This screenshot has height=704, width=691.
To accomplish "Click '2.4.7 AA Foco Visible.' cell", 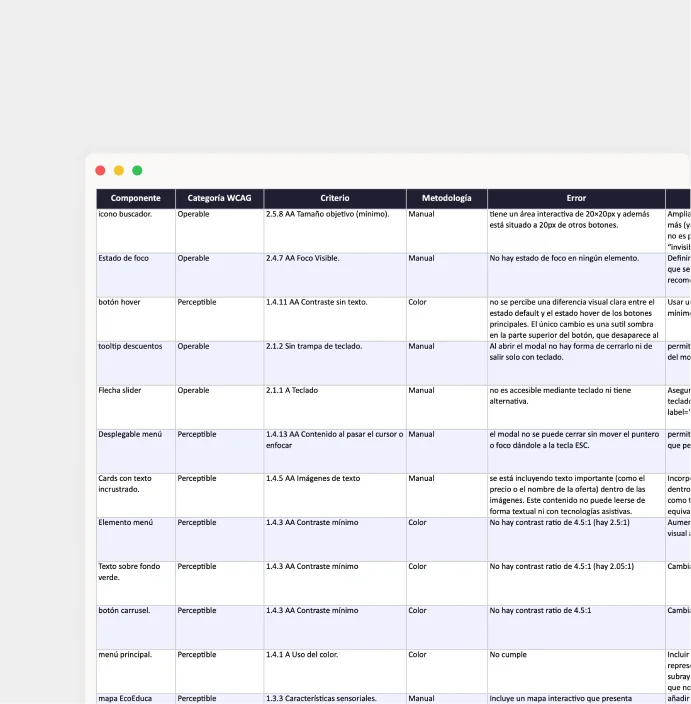I will [x=335, y=275].
